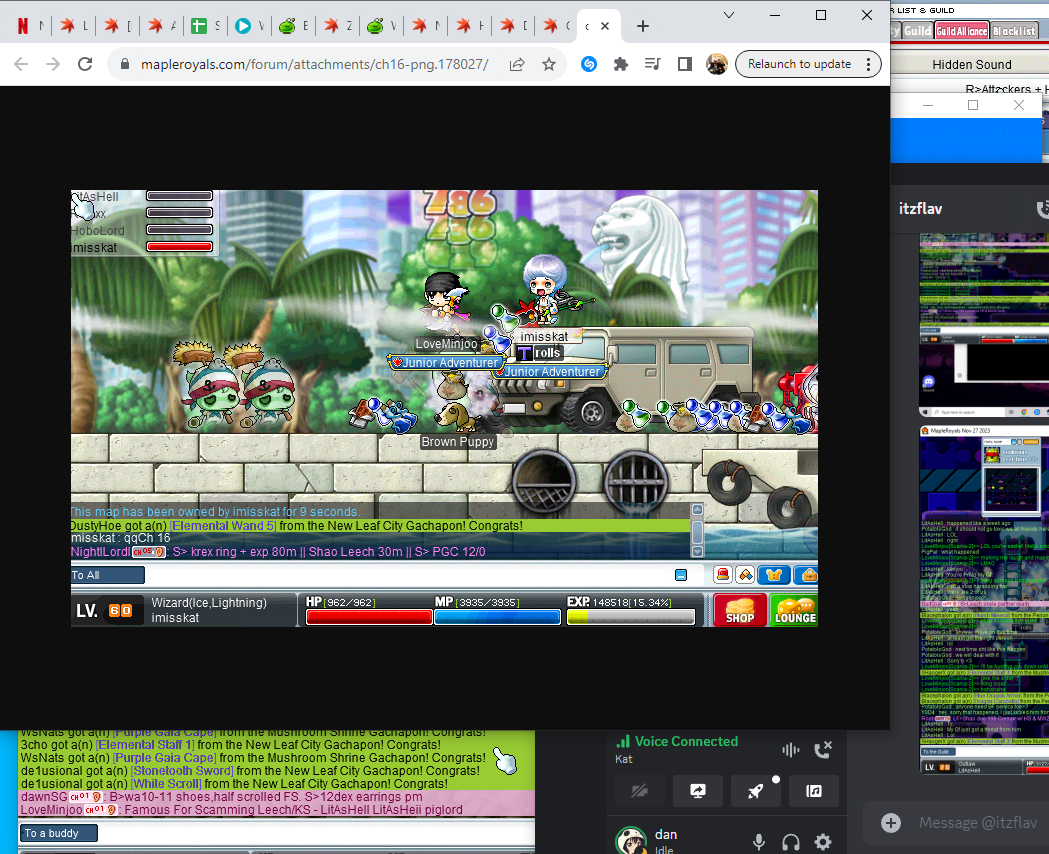1049x854 pixels.
Task: Open Discord user settings gear
Action: tap(823, 842)
